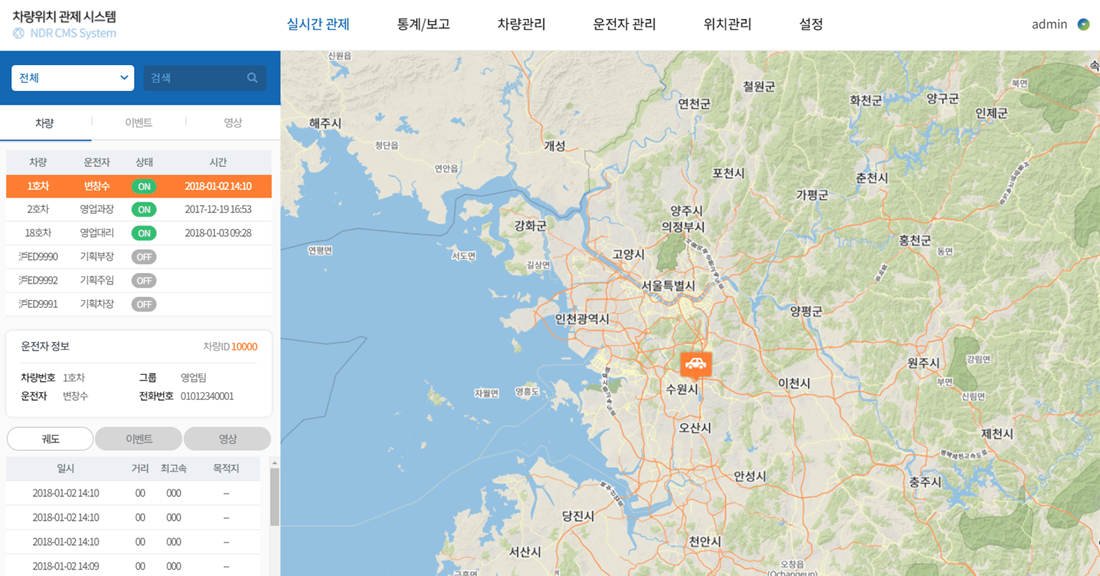
Task: Click the NDR CMS System globe logo
Action: (x=19, y=33)
